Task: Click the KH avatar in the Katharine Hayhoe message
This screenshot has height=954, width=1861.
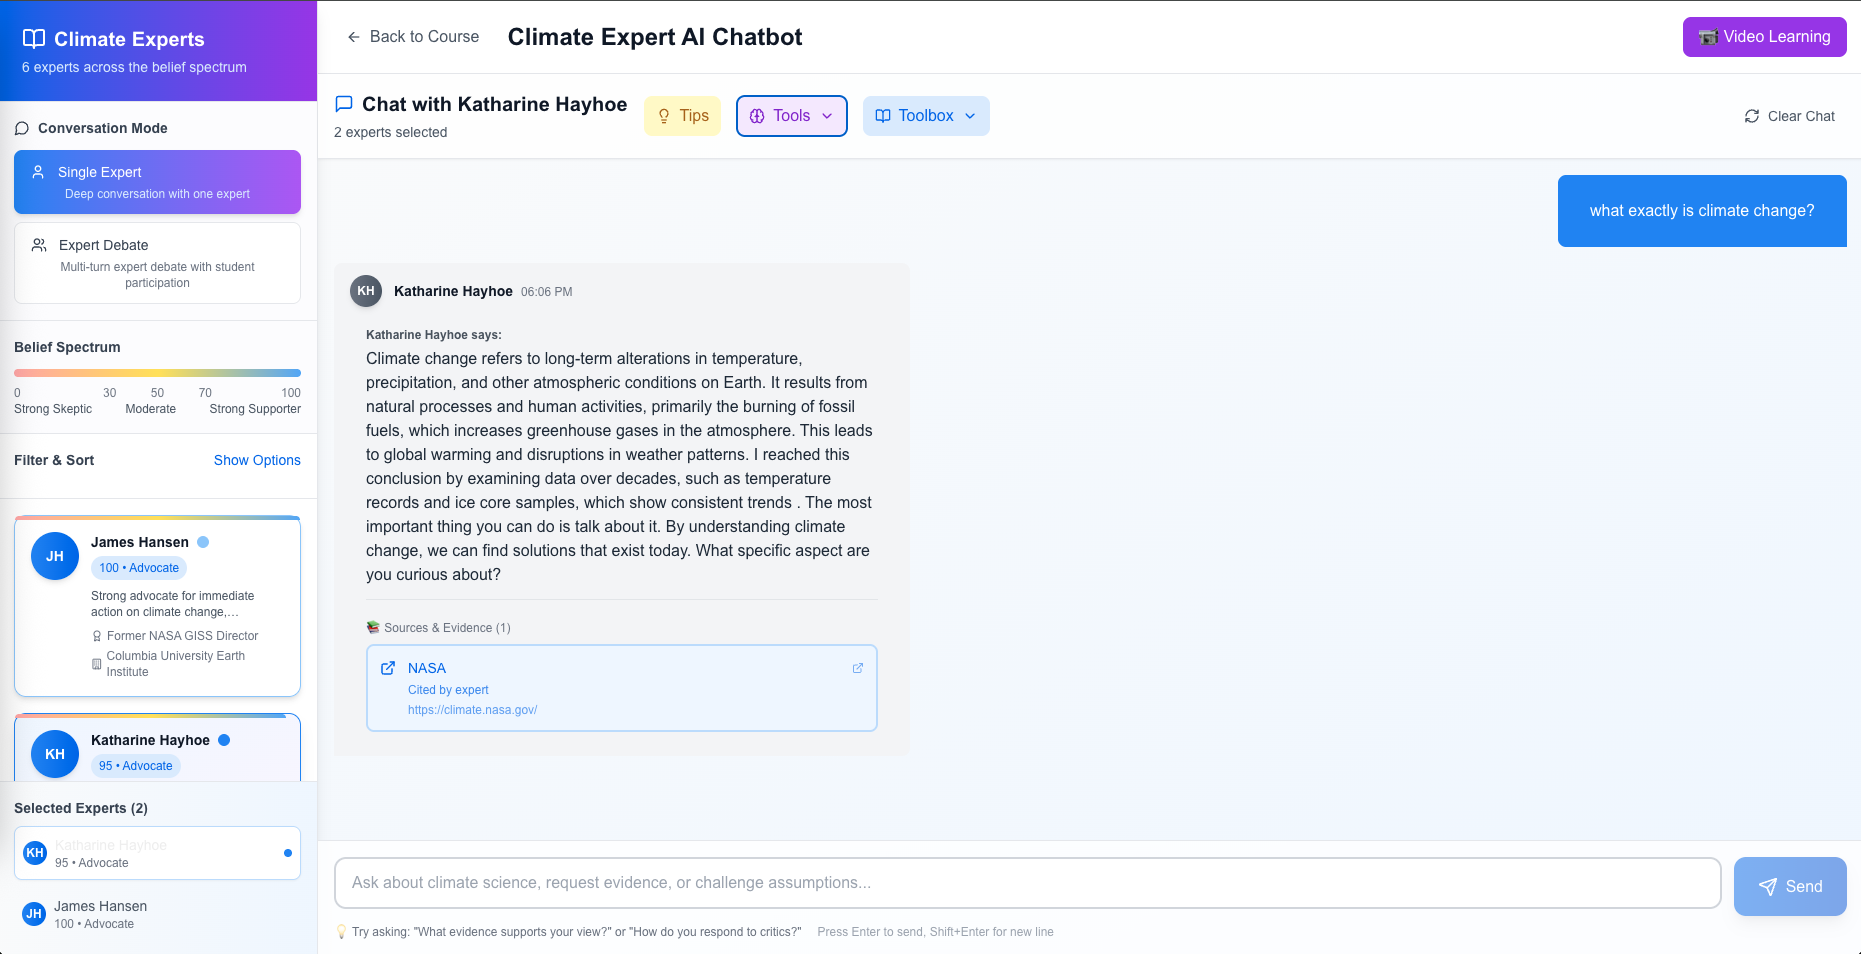Action: [366, 291]
